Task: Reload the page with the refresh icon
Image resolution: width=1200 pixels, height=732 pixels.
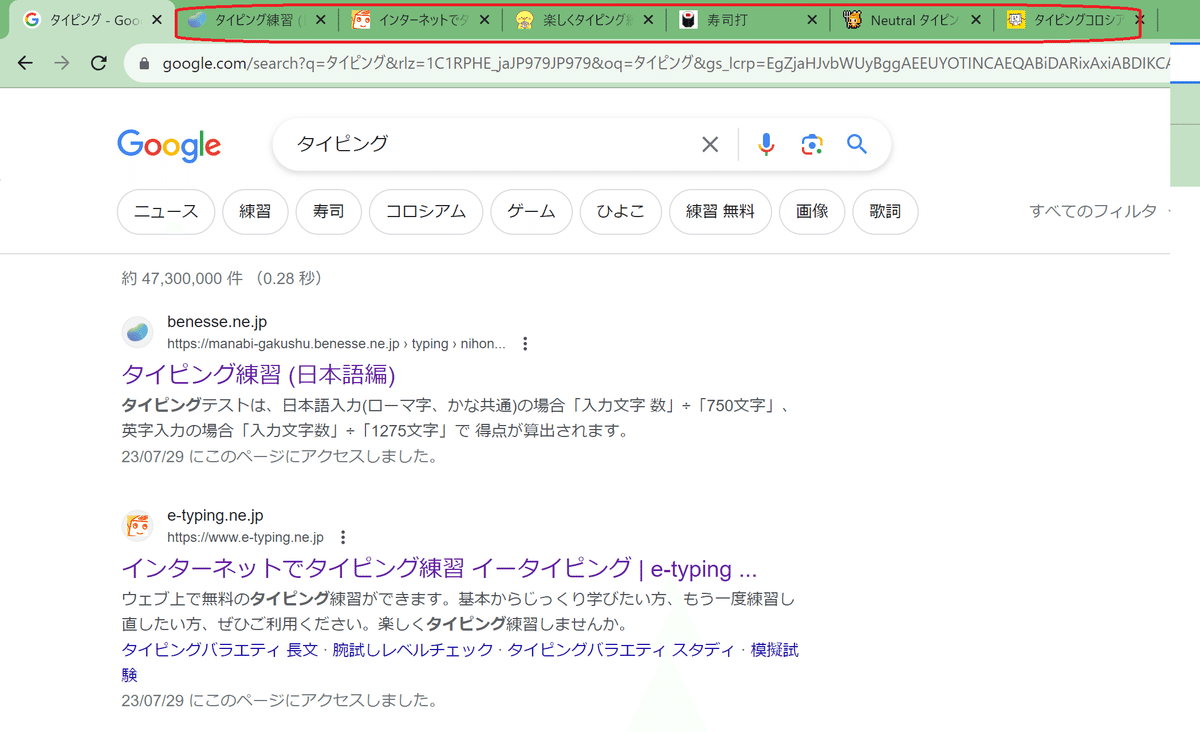Action: point(98,63)
